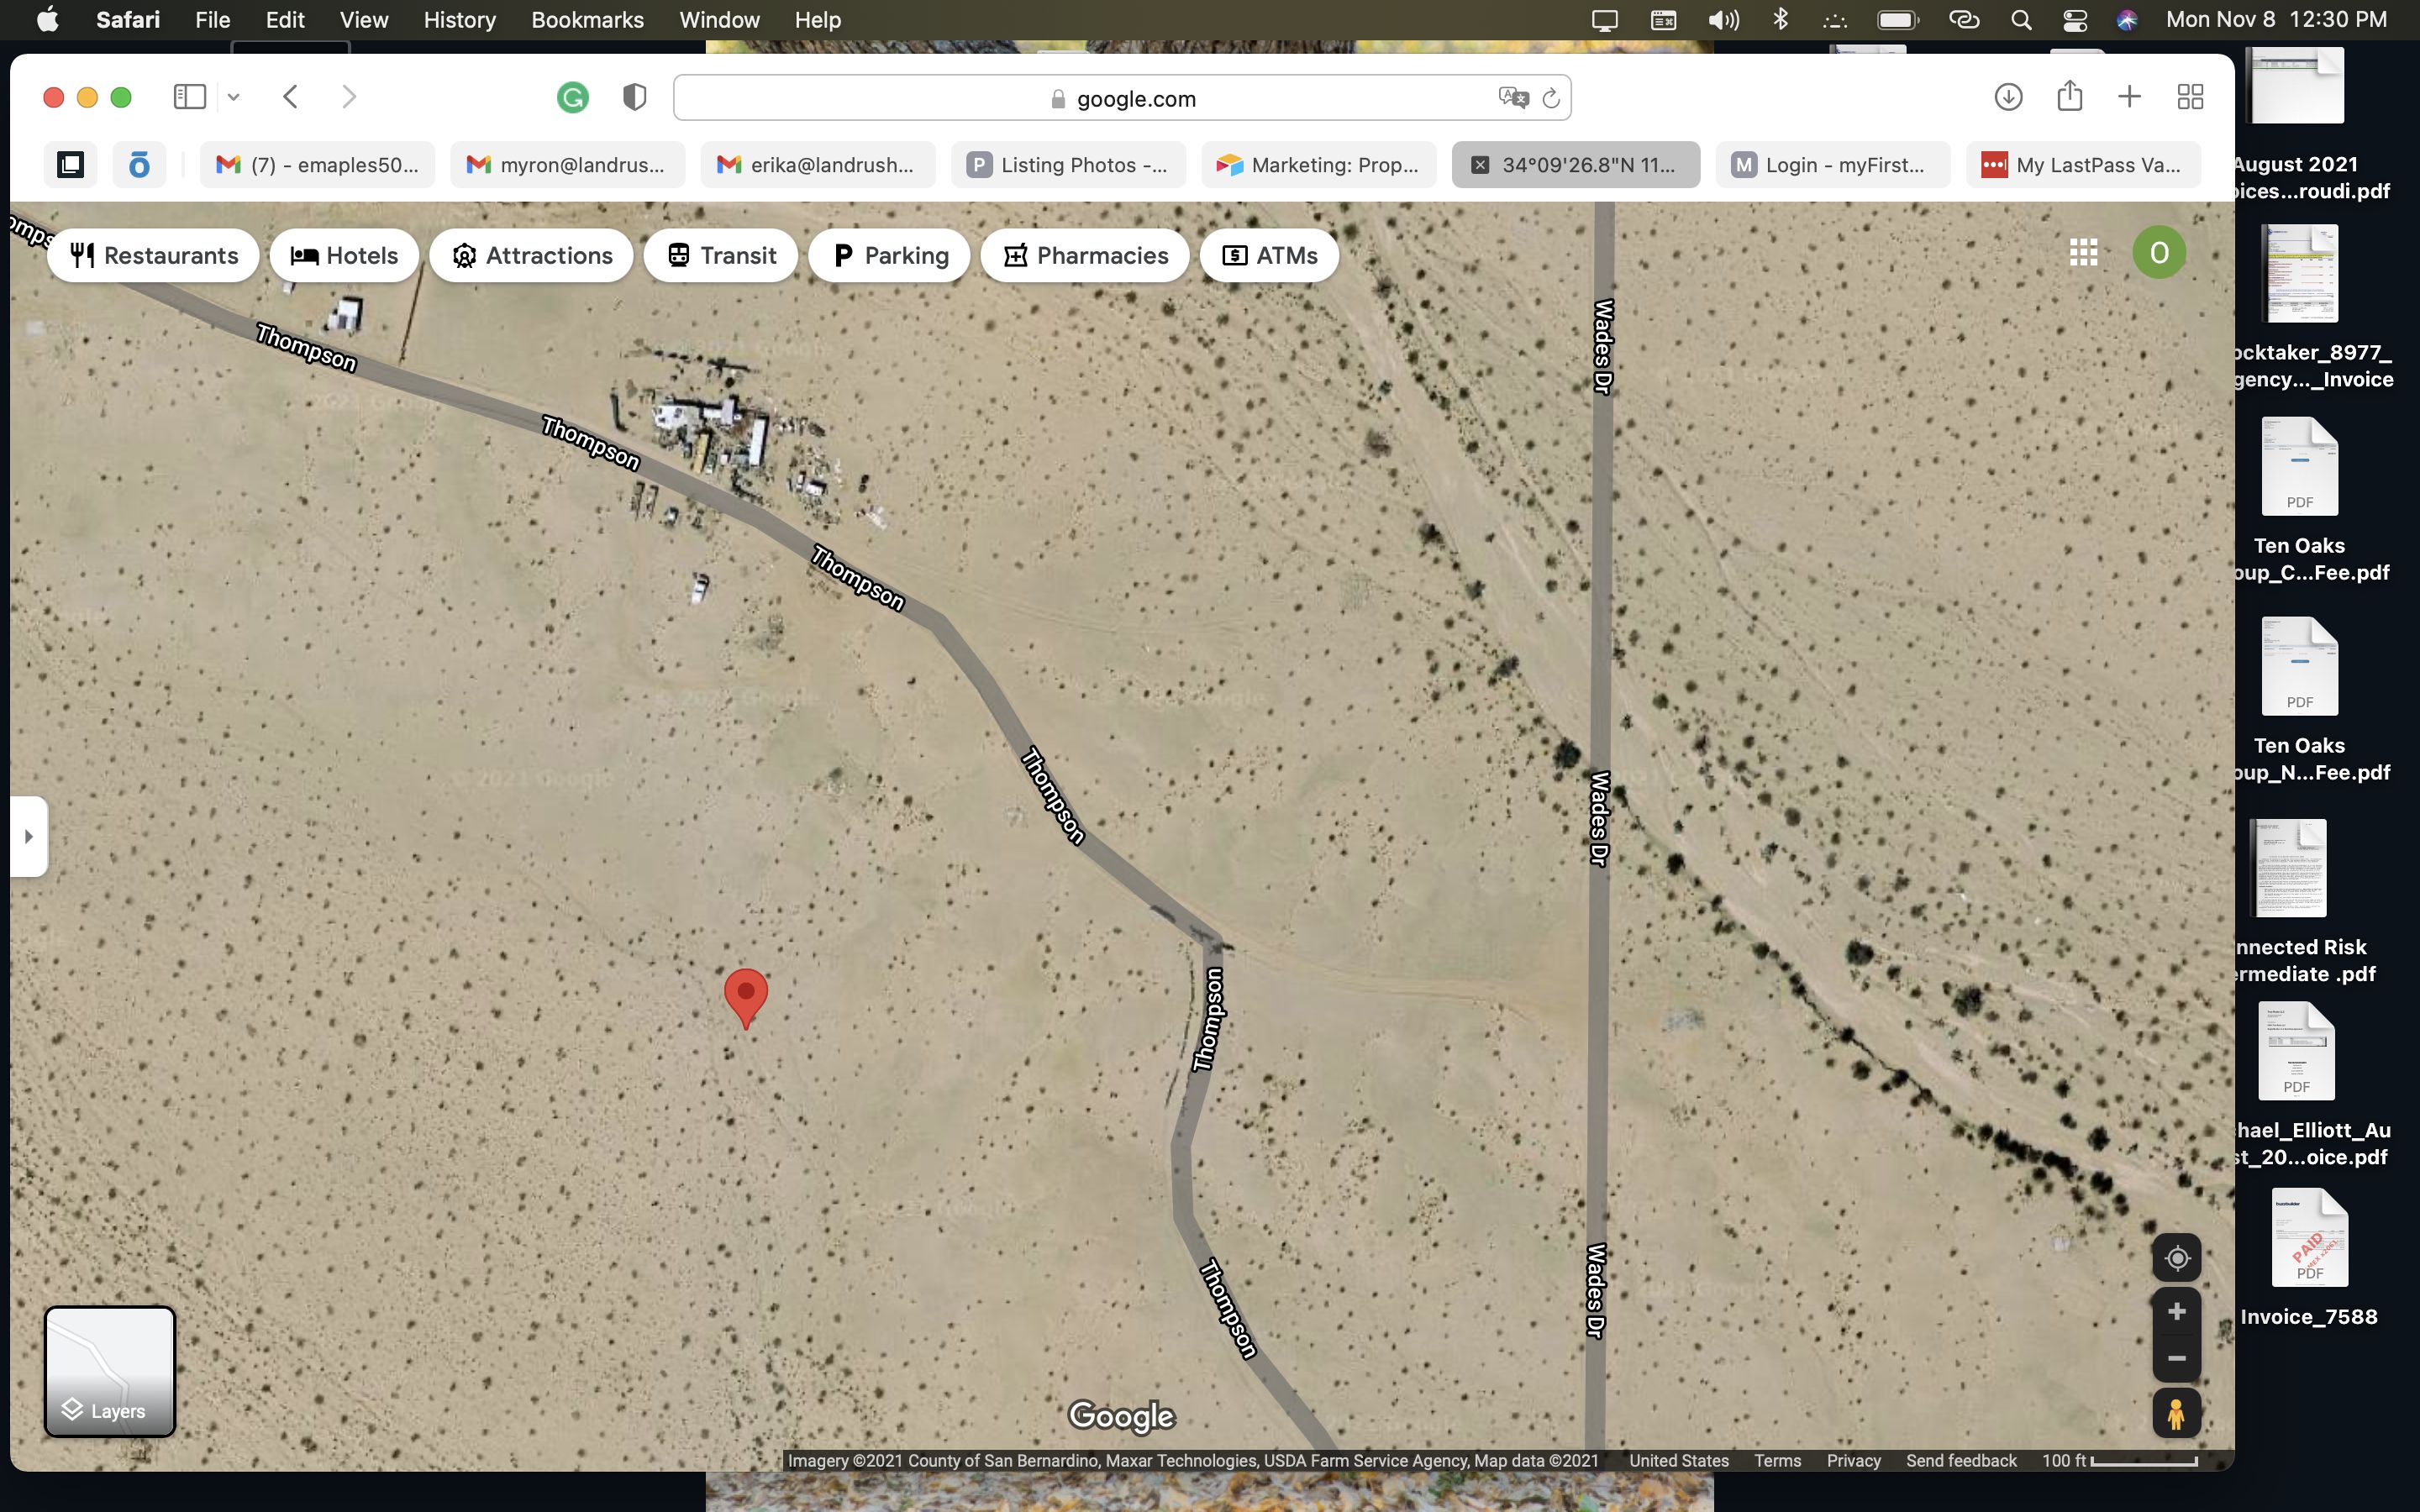Click the zoom in control
This screenshot has width=2420, height=1512.
pos(2176,1312)
